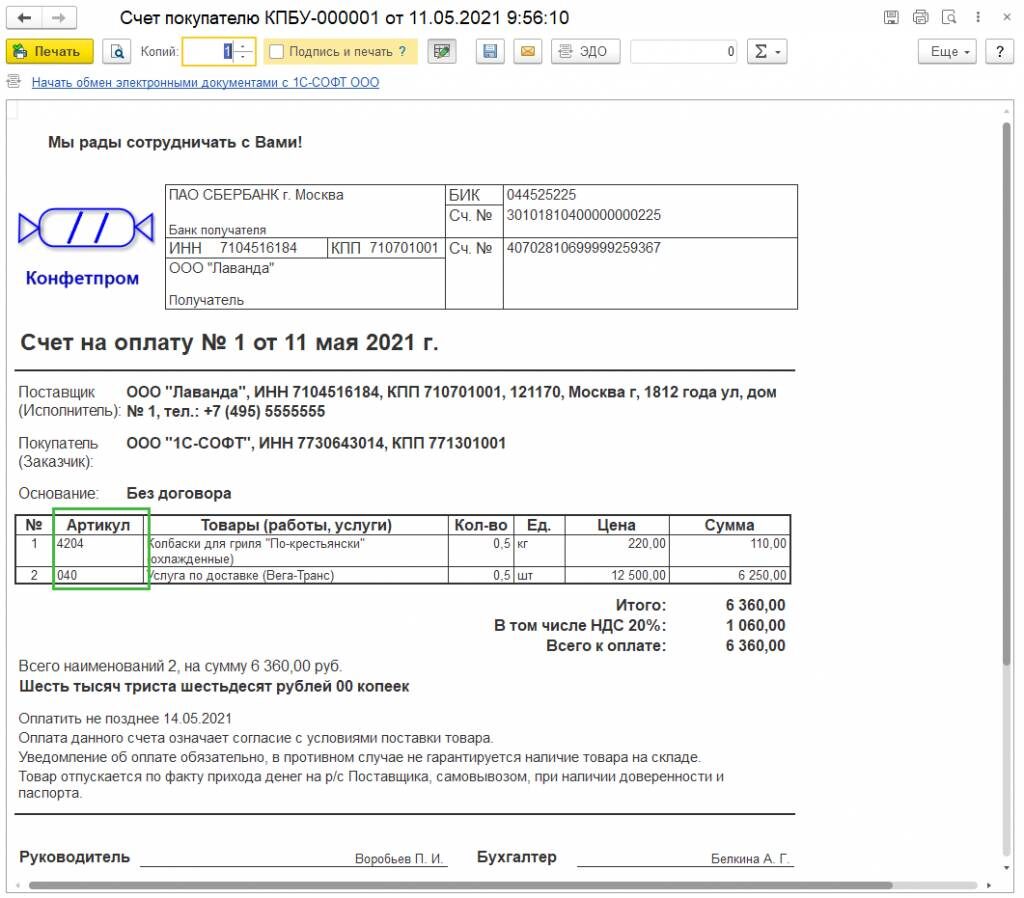Click the Товары (работы, услуги) column header
1024x898 pixels.
point(296,525)
